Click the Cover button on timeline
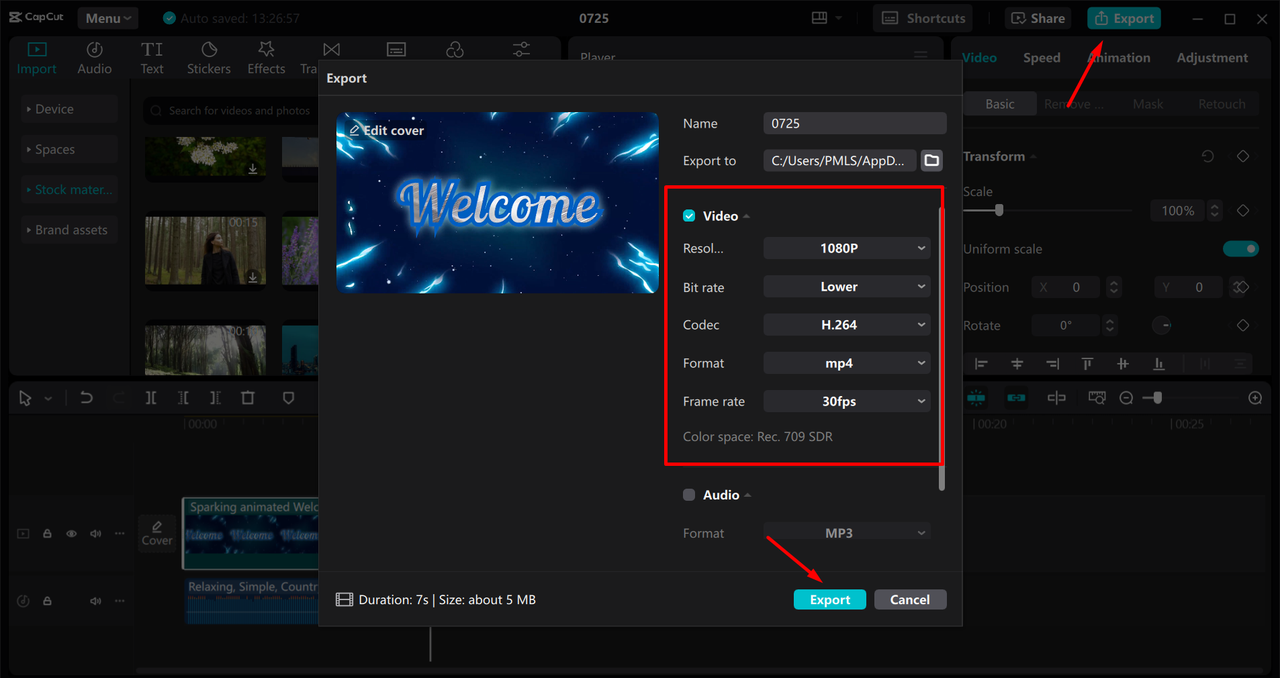The width and height of the screenshot is (1280, 678). click(157, 532)
